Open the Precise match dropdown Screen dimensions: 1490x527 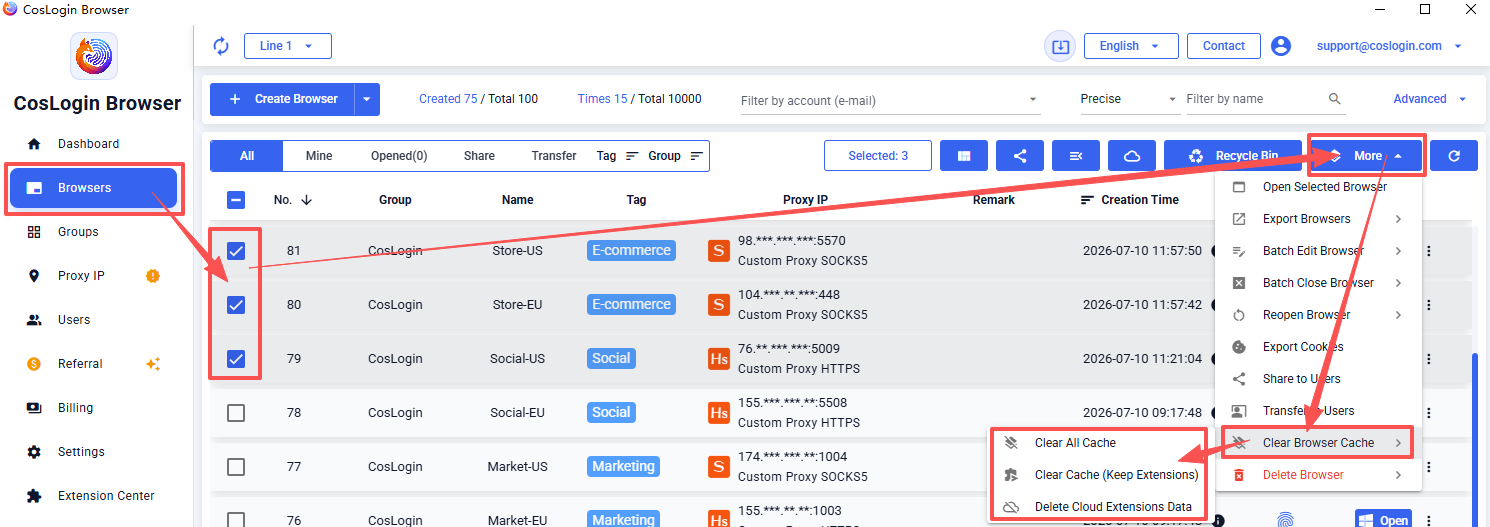(x=1129, y=99)
